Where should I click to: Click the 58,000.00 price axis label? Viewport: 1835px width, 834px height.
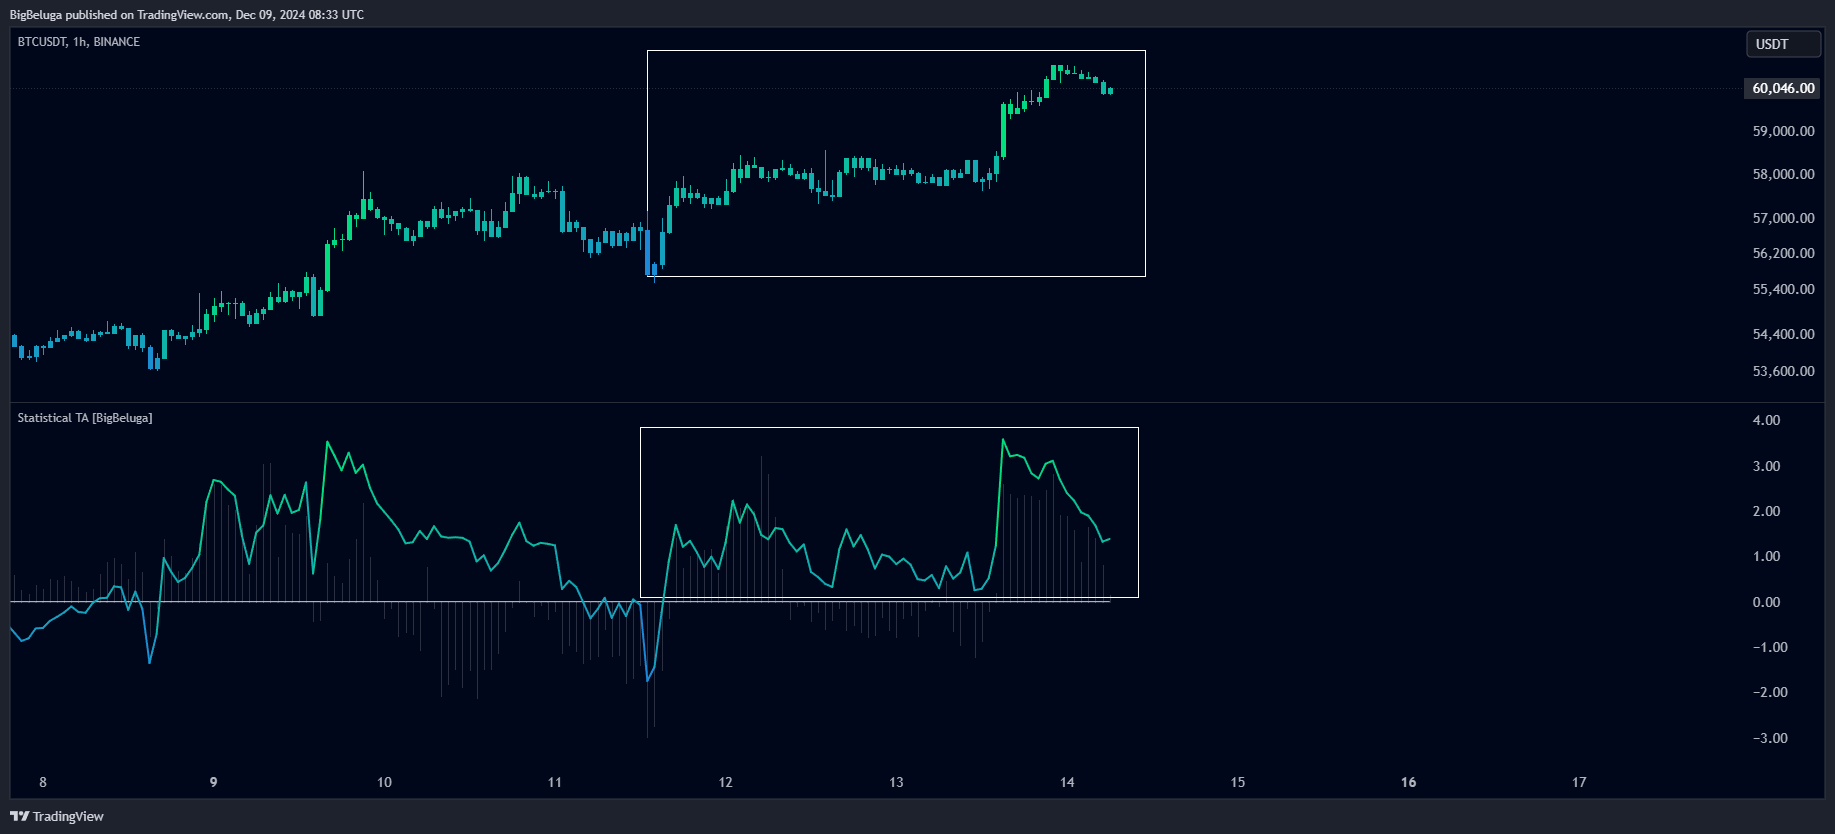tap(1783, 174)
